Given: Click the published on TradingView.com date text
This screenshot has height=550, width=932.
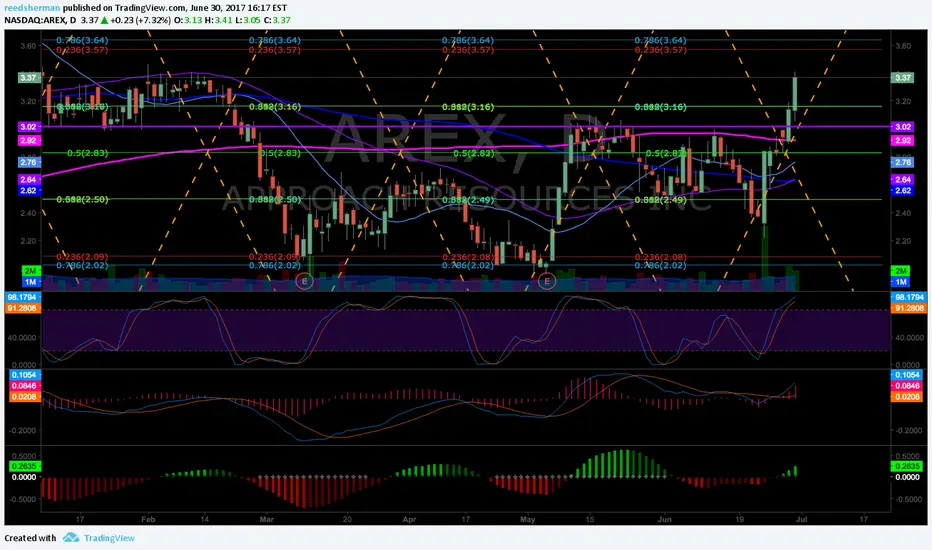Looking at the screenshot, I should pyautogui.click(x=175, y=8).
